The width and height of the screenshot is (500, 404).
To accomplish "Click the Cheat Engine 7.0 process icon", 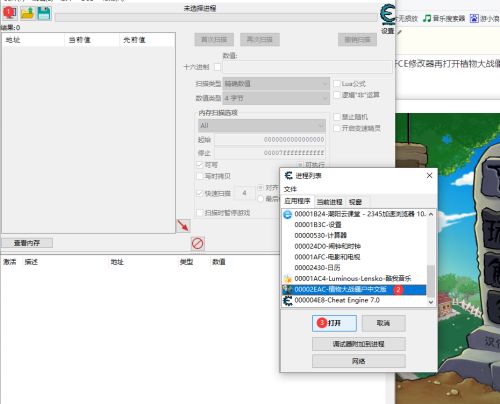I will point(287,300).
